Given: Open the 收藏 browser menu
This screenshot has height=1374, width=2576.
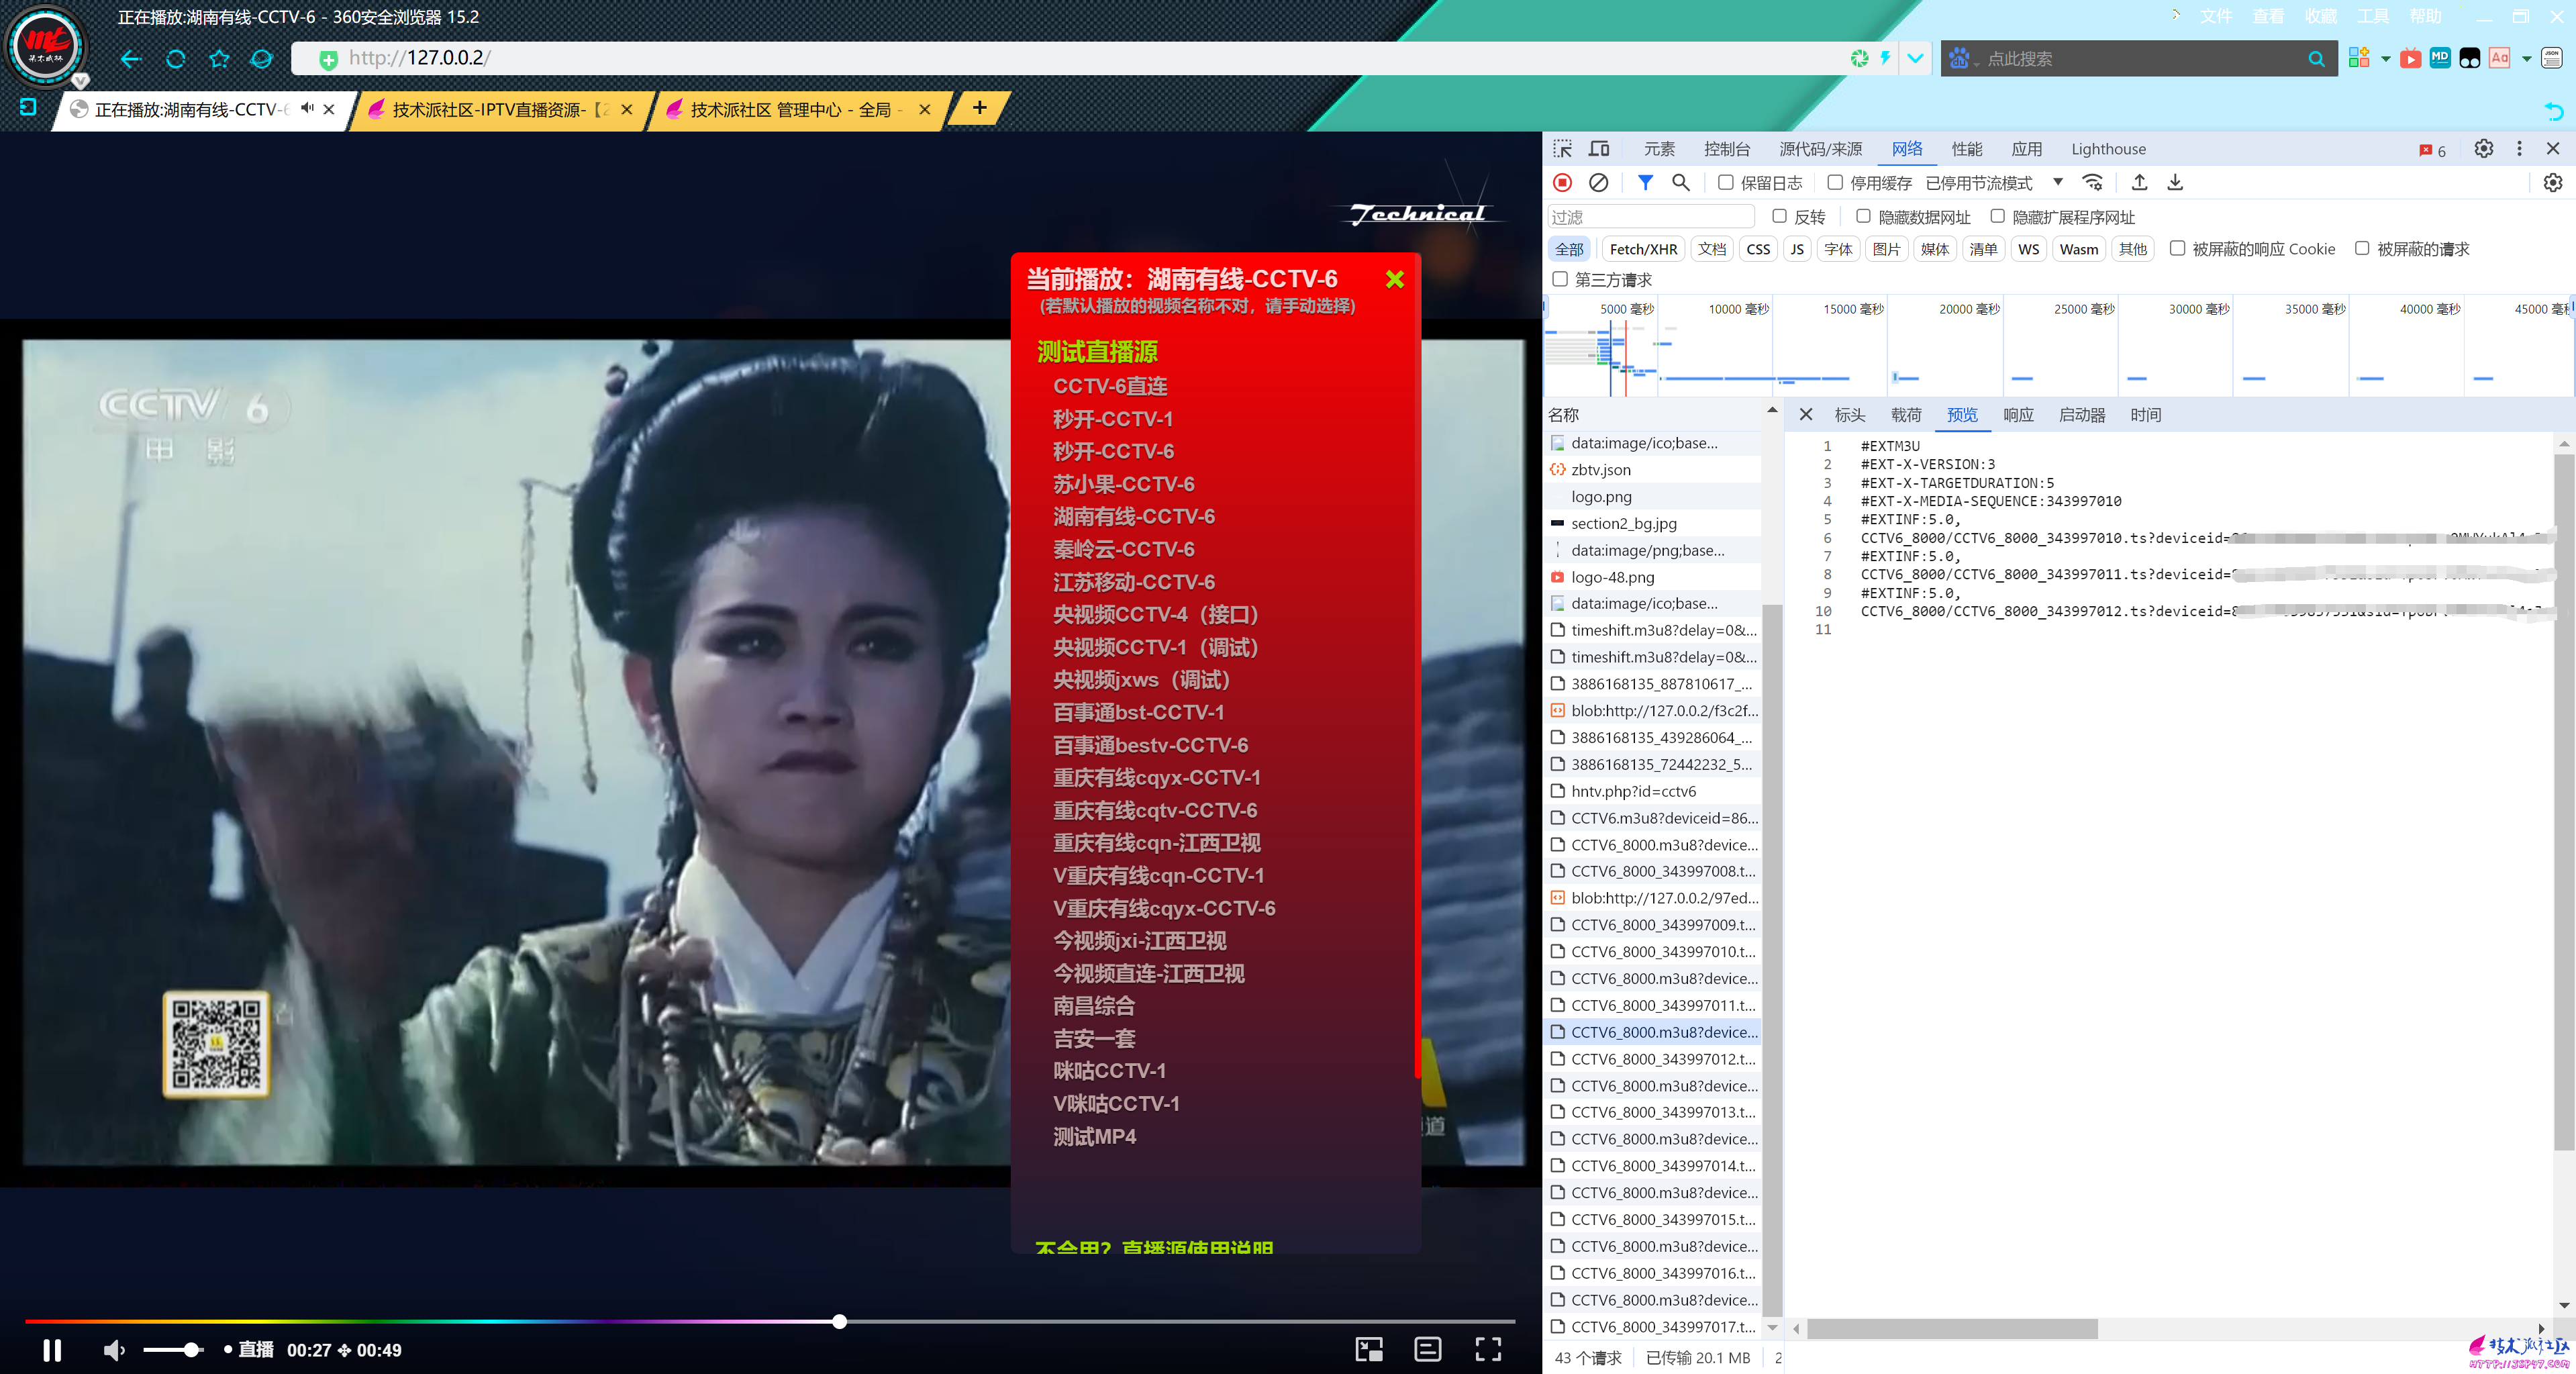Looking at the screenshot, I should [2321, 17].
